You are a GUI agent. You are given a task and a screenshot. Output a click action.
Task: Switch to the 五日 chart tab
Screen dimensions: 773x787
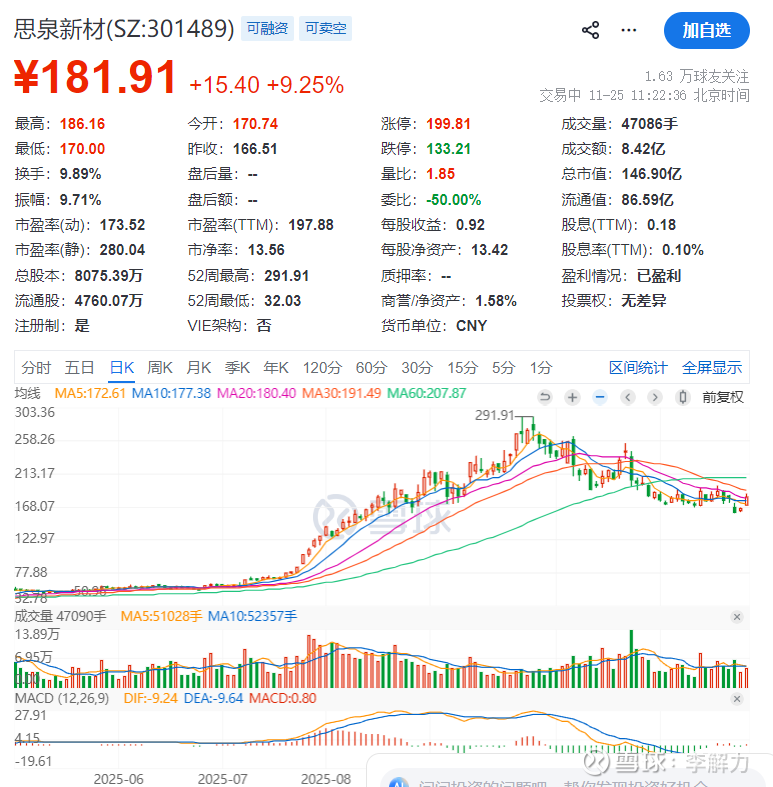coord(79,368)
